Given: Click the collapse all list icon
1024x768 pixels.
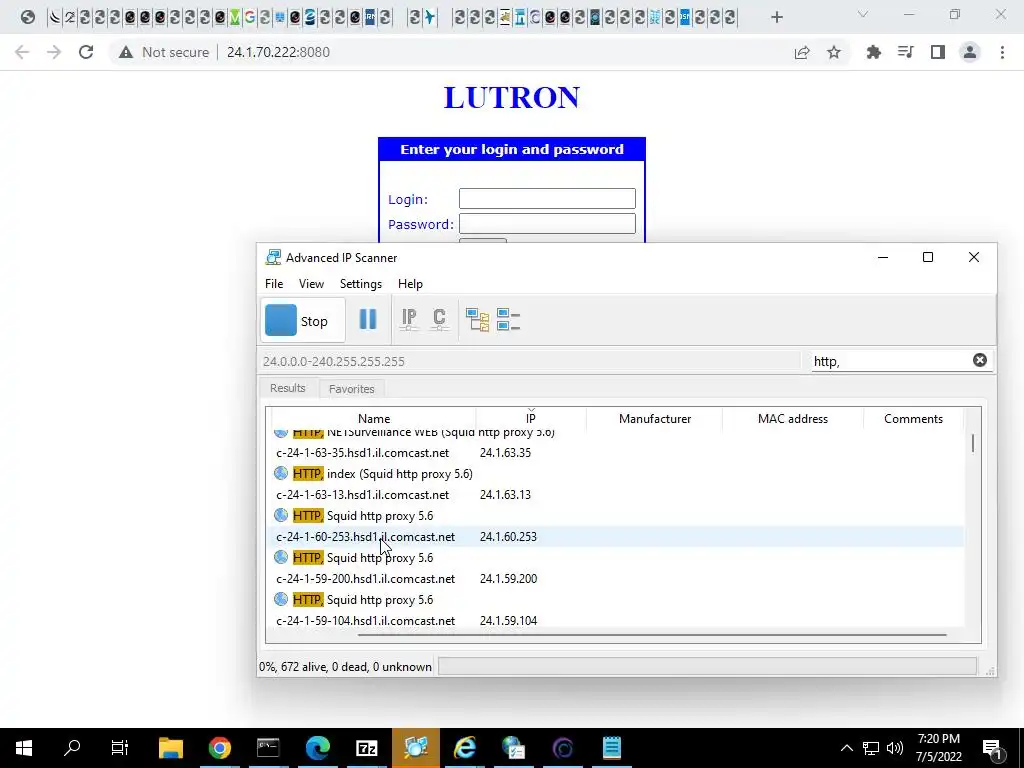Looking at the screenshot, I should 508,319.
